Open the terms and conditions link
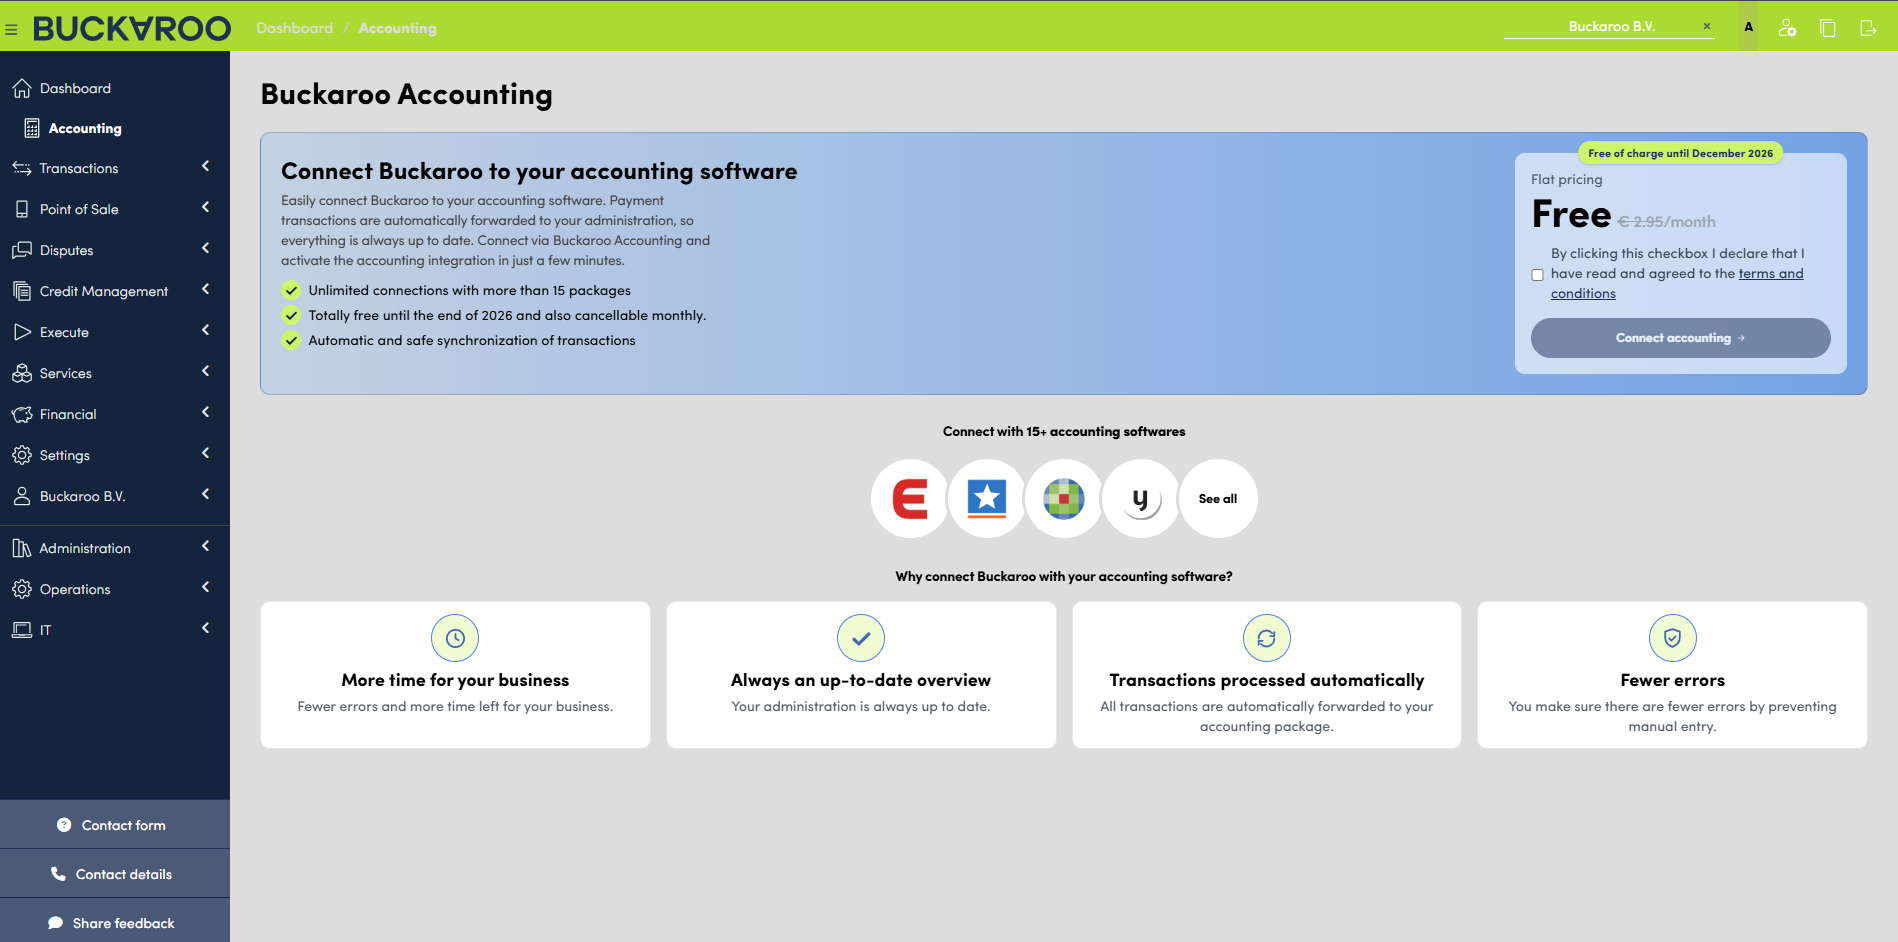The width and height of the screenshot is (1898, 942). 1677,284
